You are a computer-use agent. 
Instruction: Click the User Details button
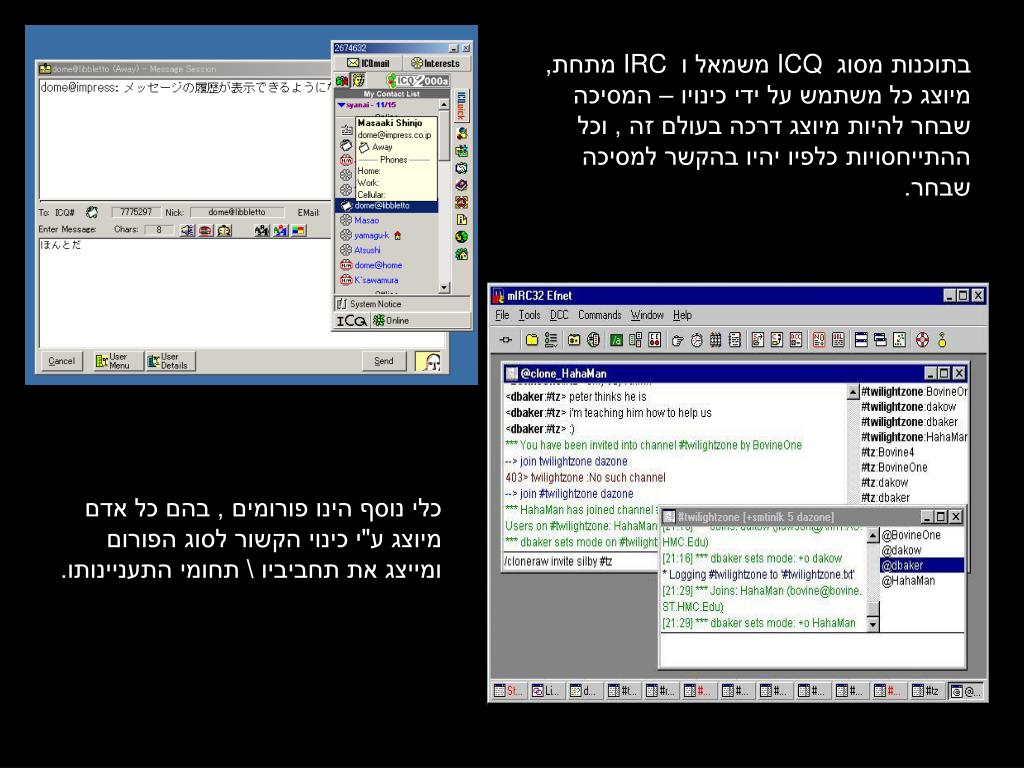coord(170,360)
